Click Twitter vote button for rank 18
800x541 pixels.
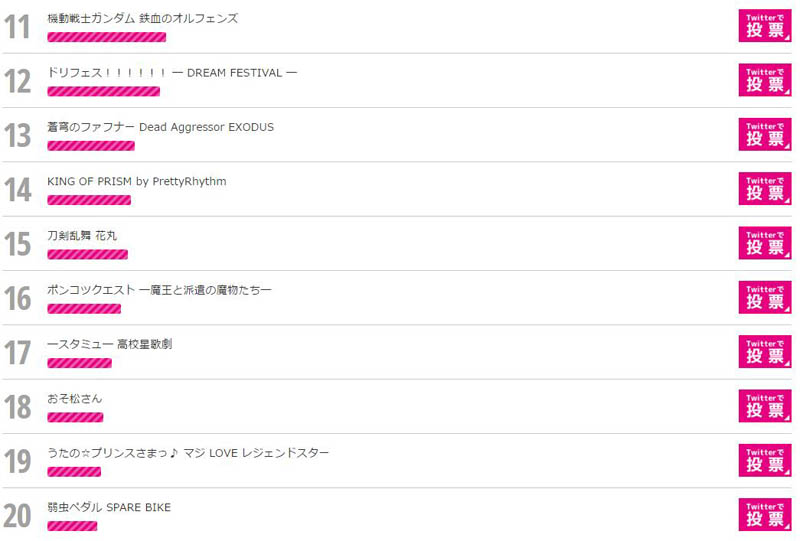click(x=765, y=406)
